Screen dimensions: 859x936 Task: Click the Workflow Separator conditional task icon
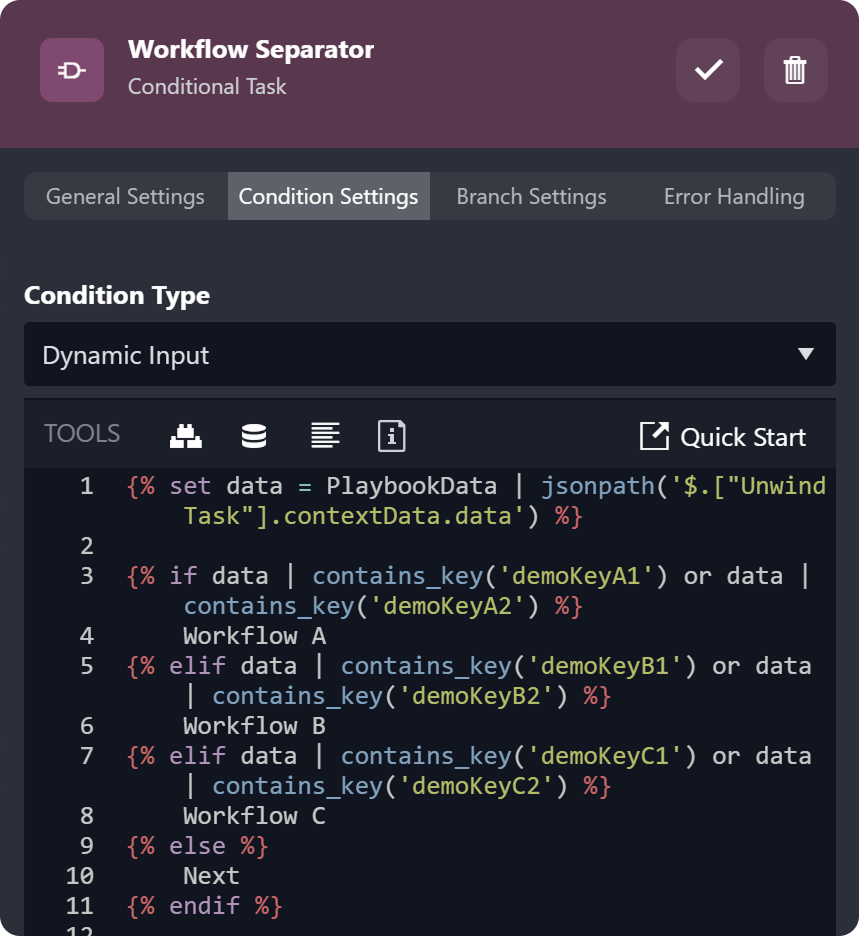(x=72, y=70)
